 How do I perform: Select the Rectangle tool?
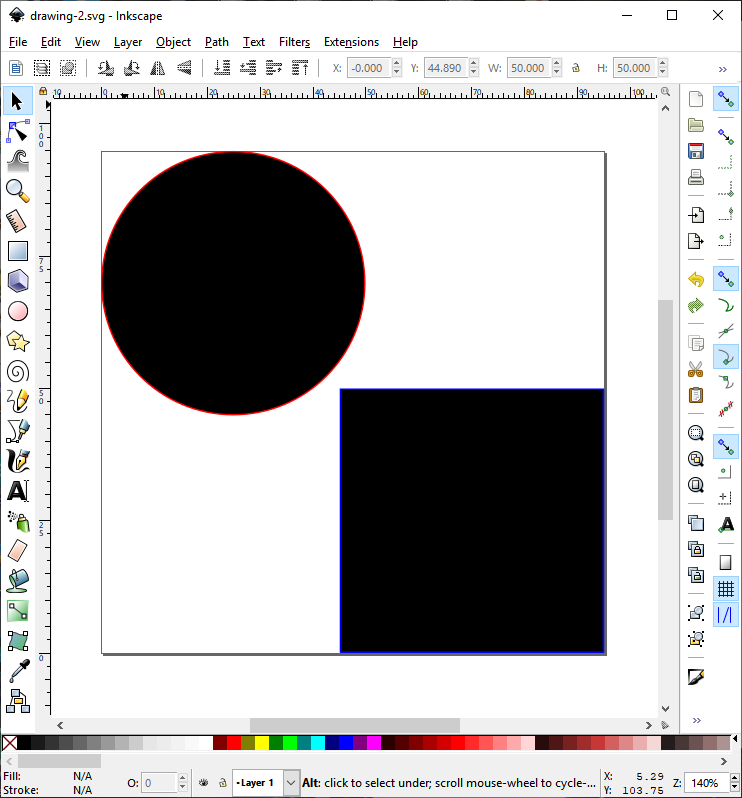click(x=17, y=251)
